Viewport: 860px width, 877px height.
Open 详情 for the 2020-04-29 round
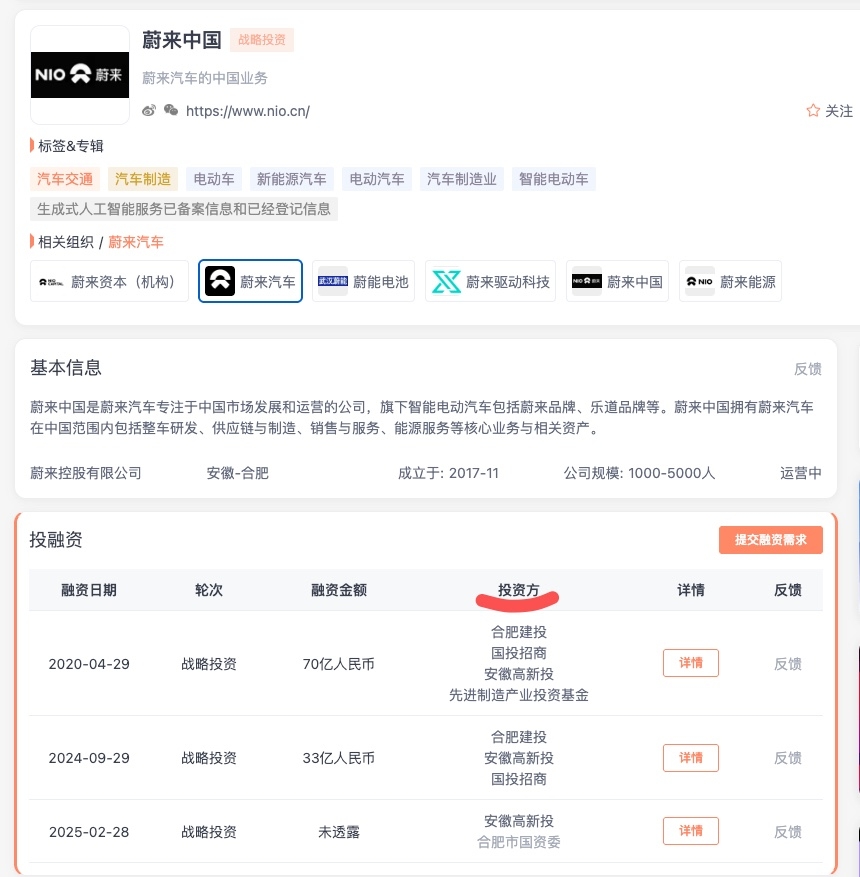click(x=691, y=663)
